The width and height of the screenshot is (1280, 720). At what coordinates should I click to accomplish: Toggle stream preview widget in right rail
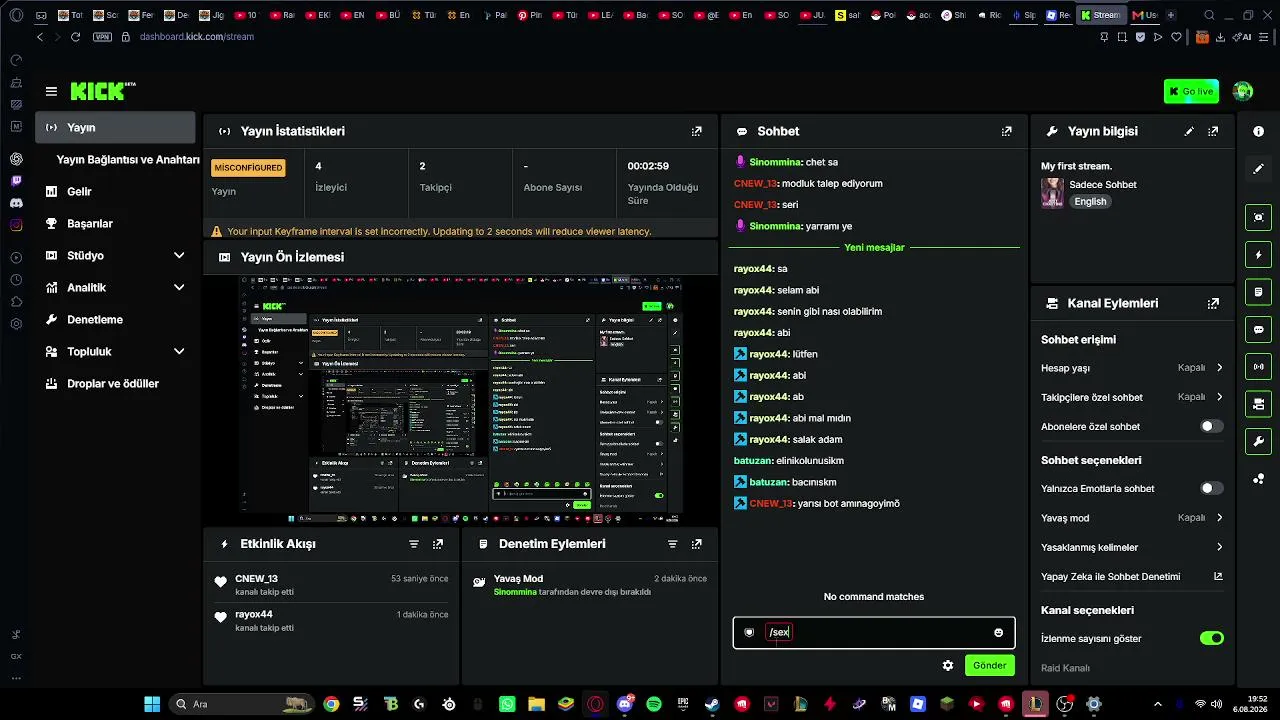point(1258,217)
